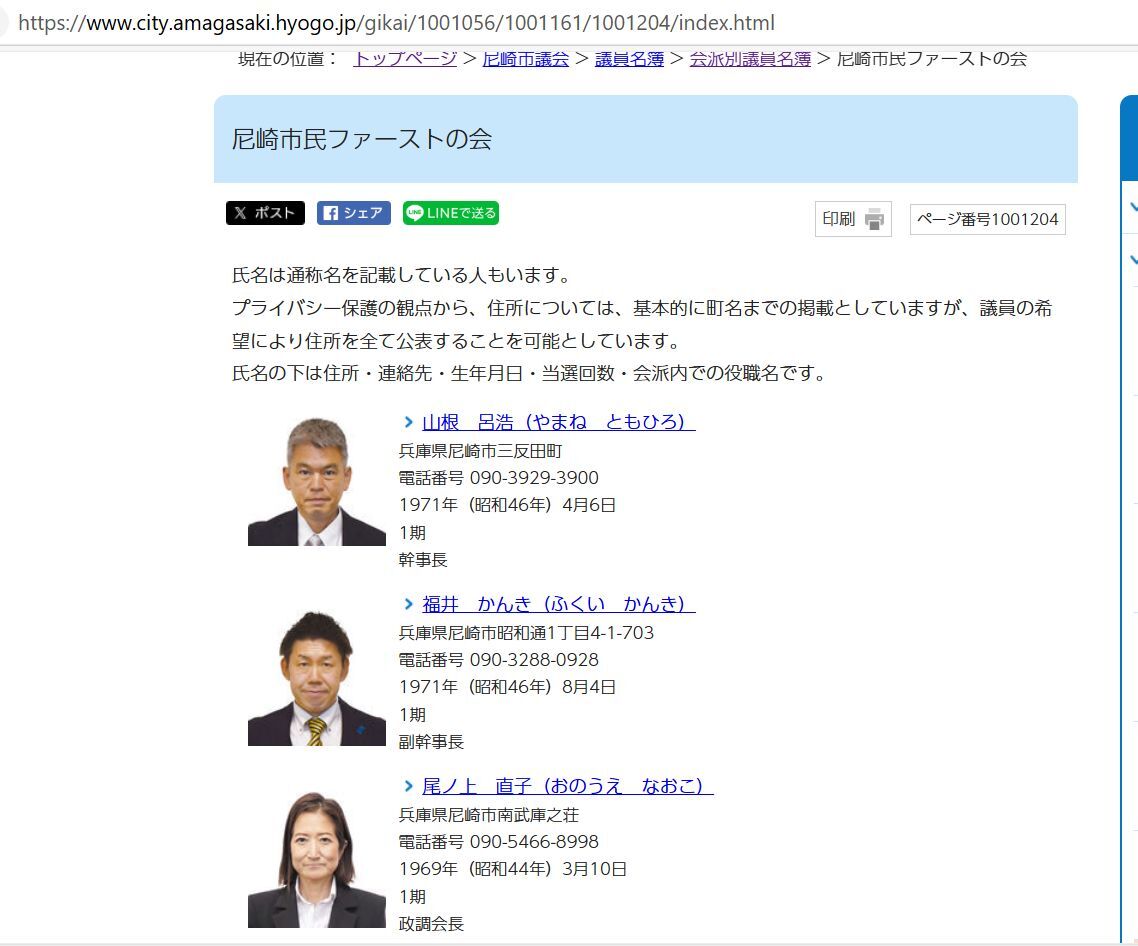Click address 兵庫県尼崎市南武庫之荘

point(489,815)
